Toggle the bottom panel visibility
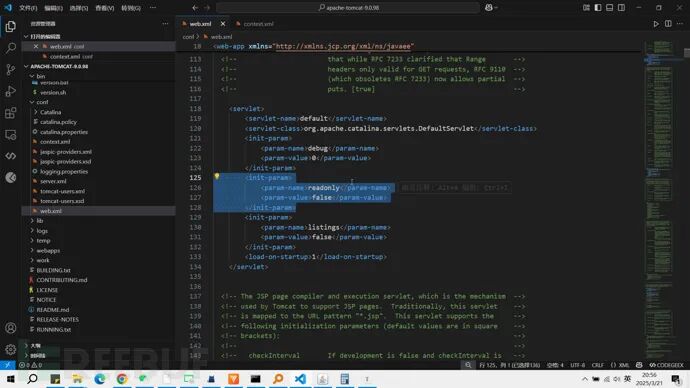The height and width of the screenshot is (388, 690). pos(609,7)
